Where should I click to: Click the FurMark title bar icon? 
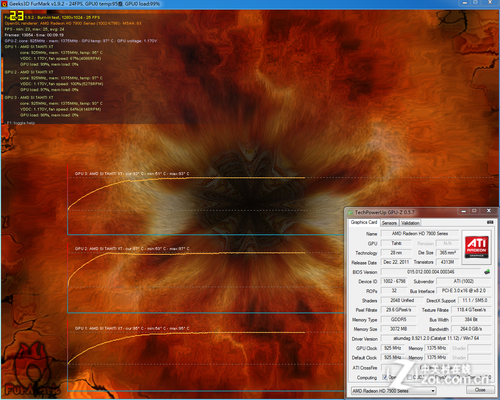click(4, 4)
